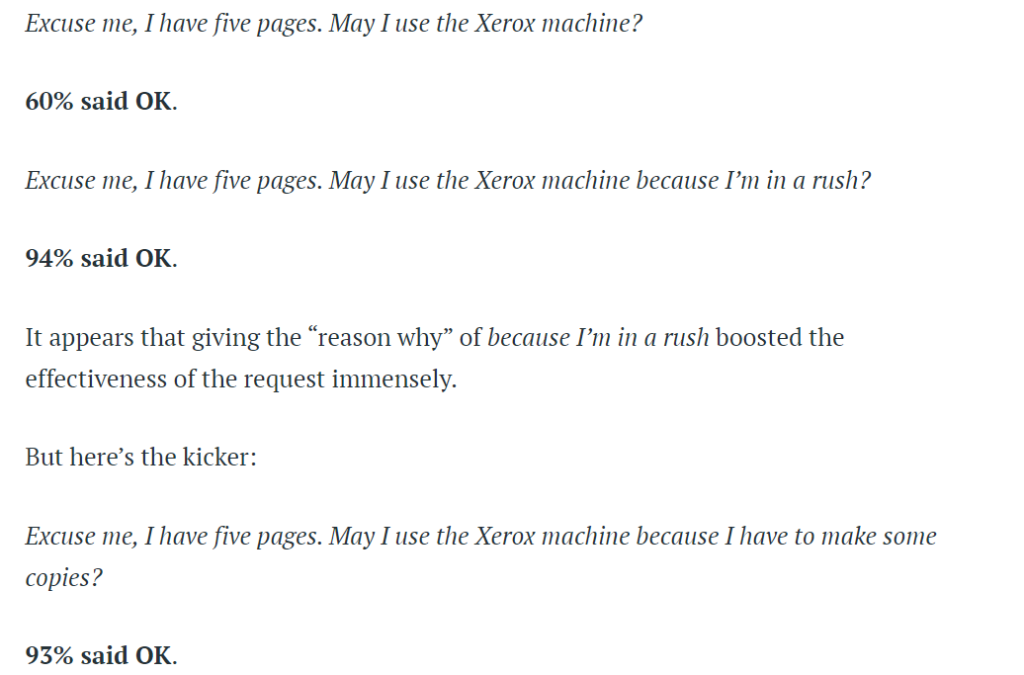Click the bold text '93% said OK'

[101, 655]
